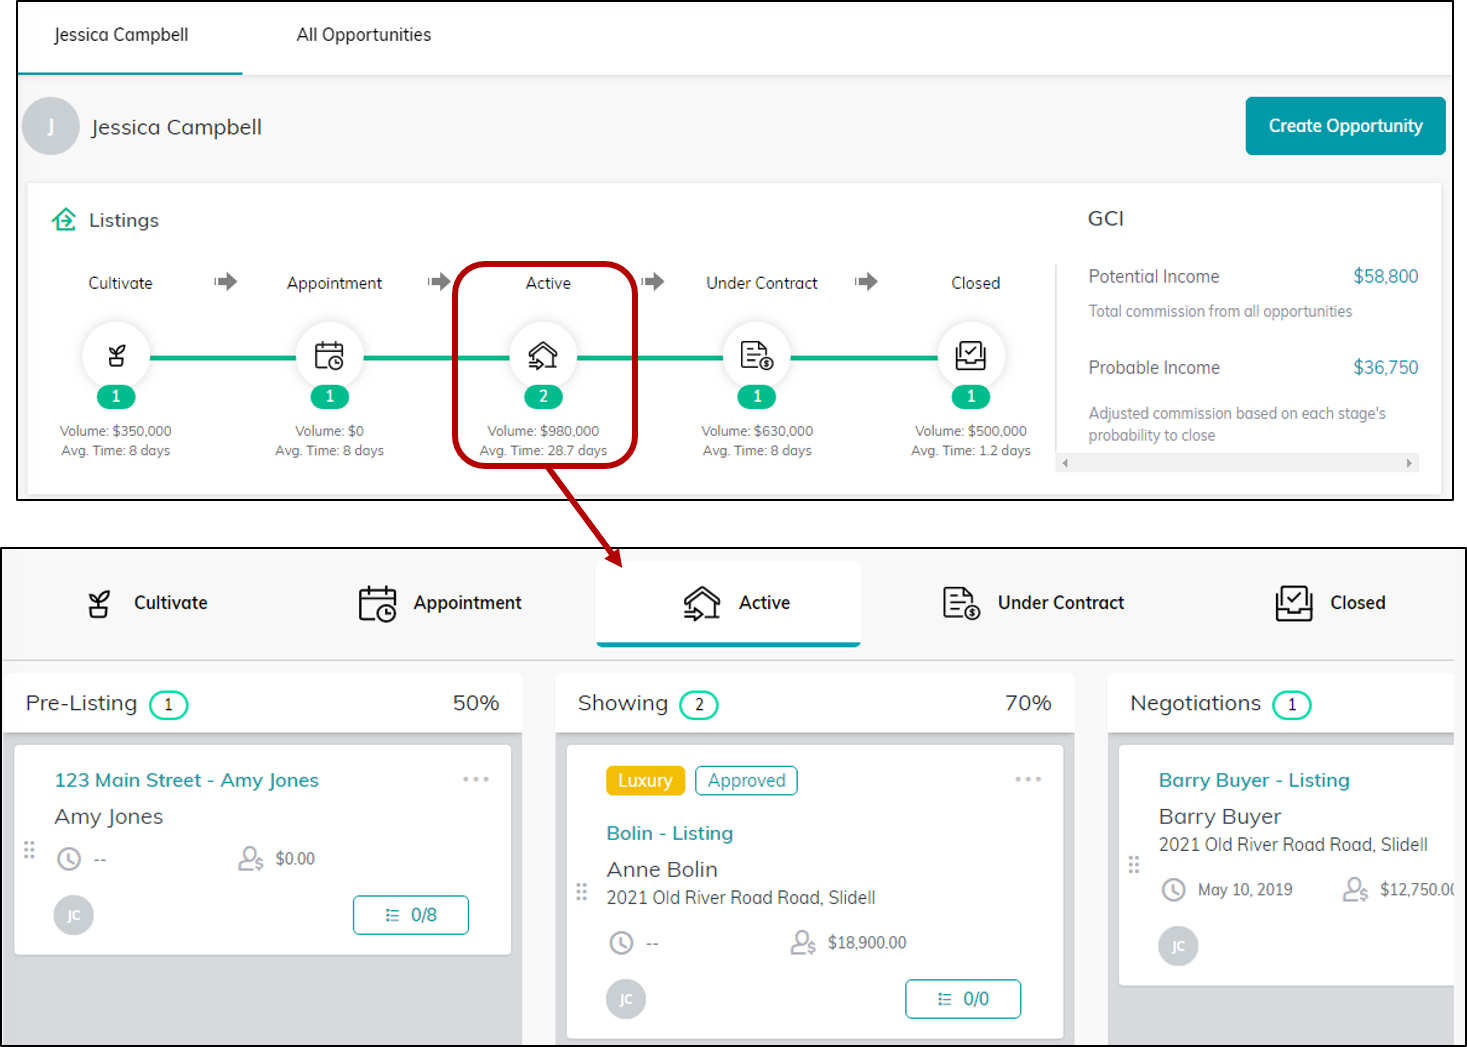Click the Cultivate stage plant icon in pipeline

[116, 355]
